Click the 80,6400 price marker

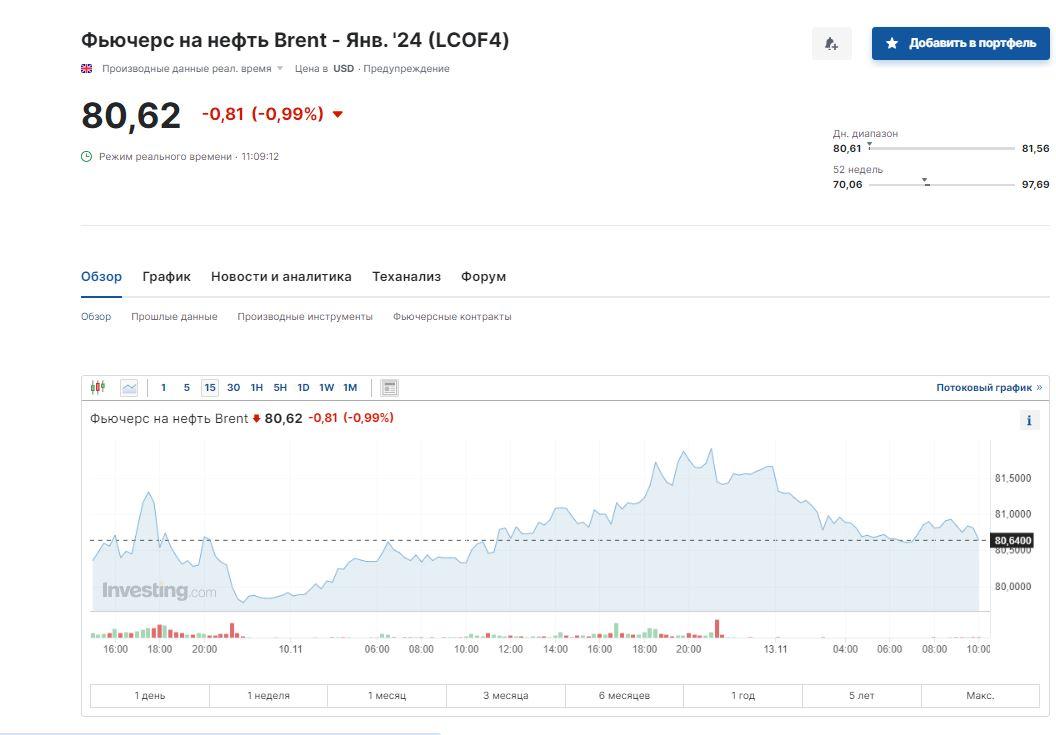tap(1012, 540)
